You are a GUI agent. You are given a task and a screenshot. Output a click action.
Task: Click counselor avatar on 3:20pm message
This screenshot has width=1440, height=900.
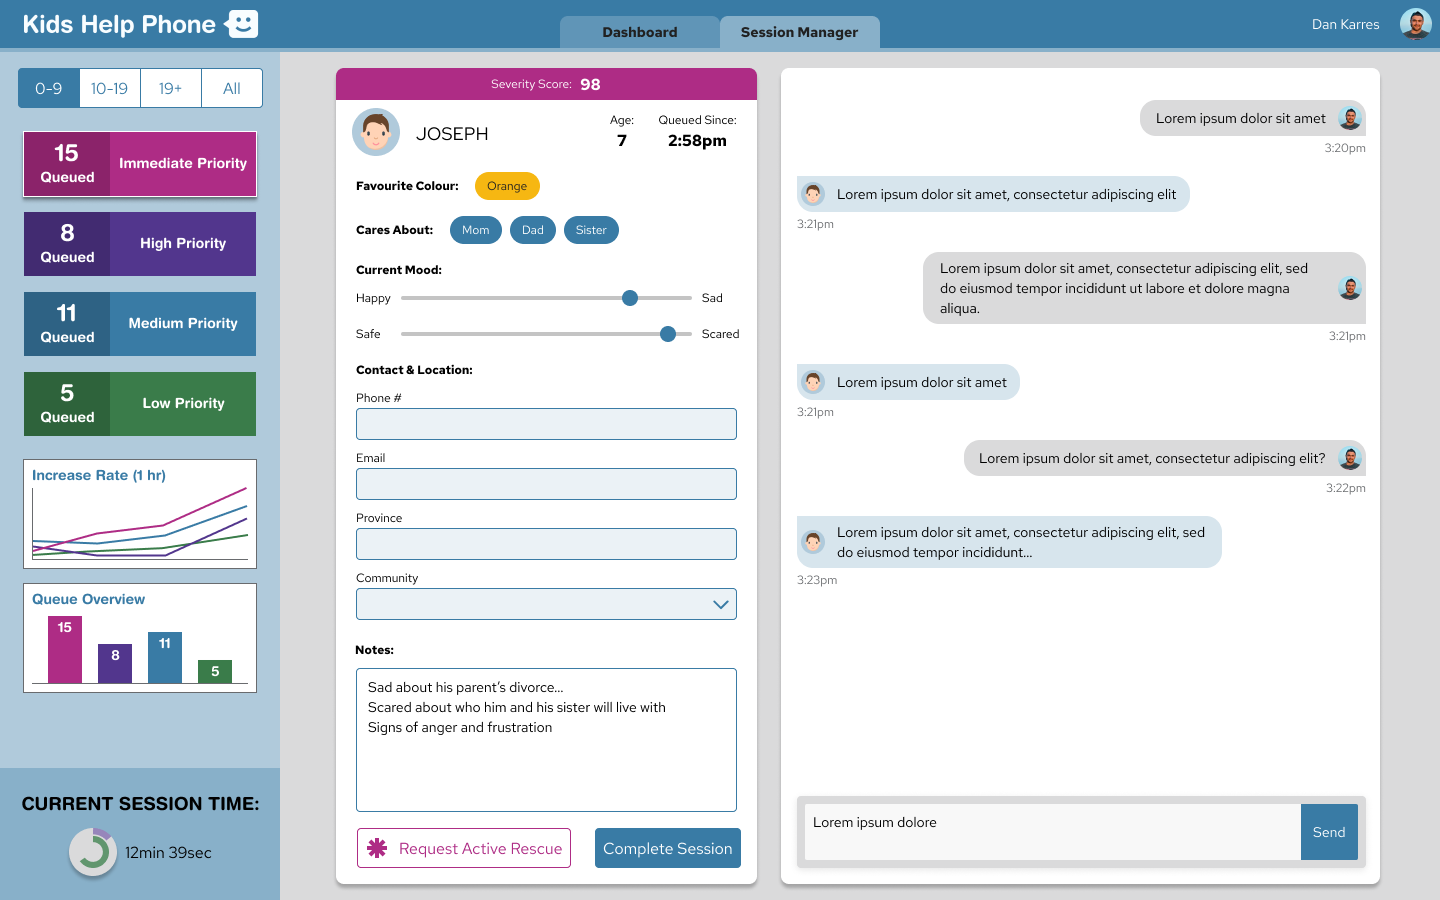pos(1350,118)
